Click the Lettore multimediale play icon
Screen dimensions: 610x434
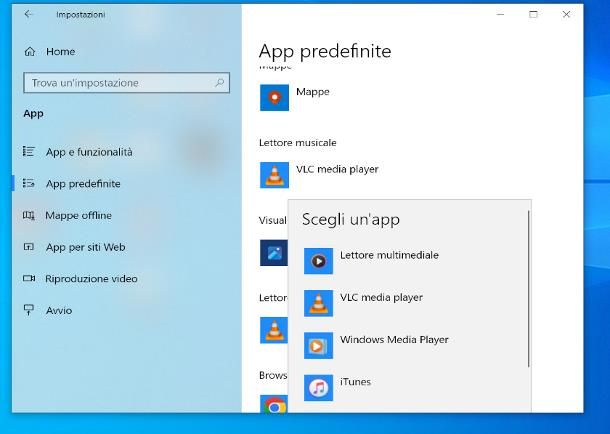click(x=318, y=261)
